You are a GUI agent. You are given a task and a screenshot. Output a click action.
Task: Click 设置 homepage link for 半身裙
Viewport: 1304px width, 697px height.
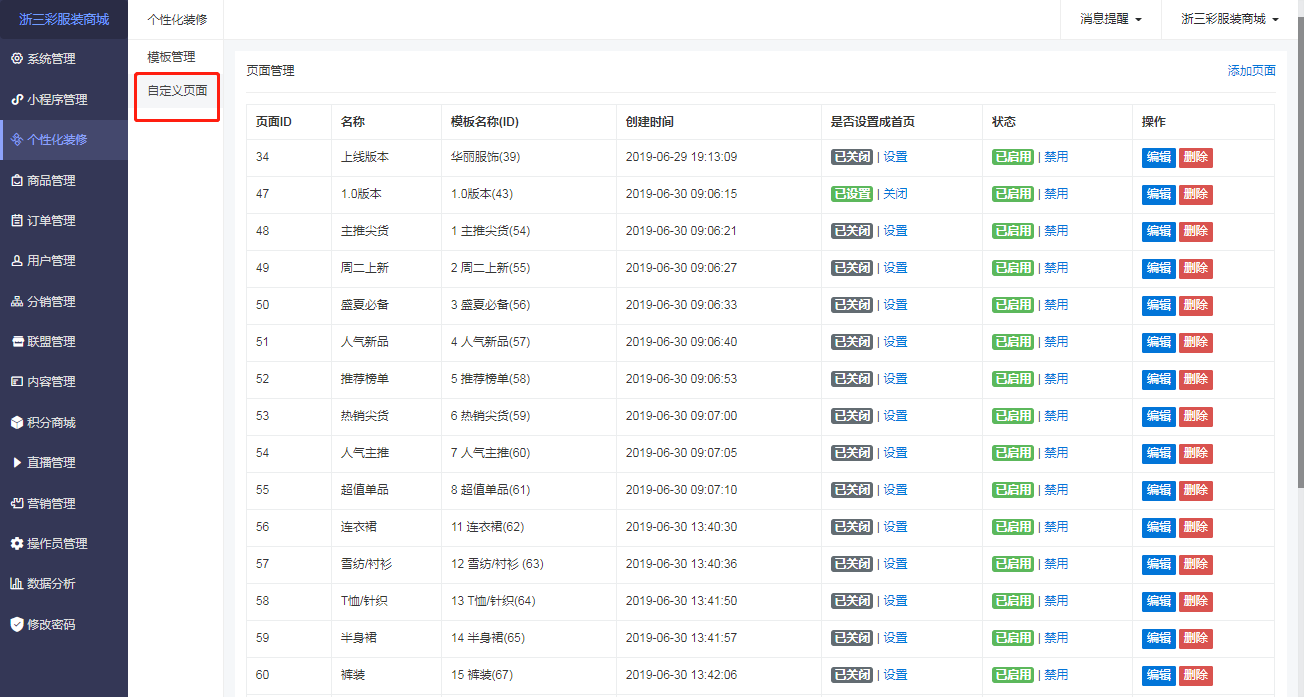(895, 638)
